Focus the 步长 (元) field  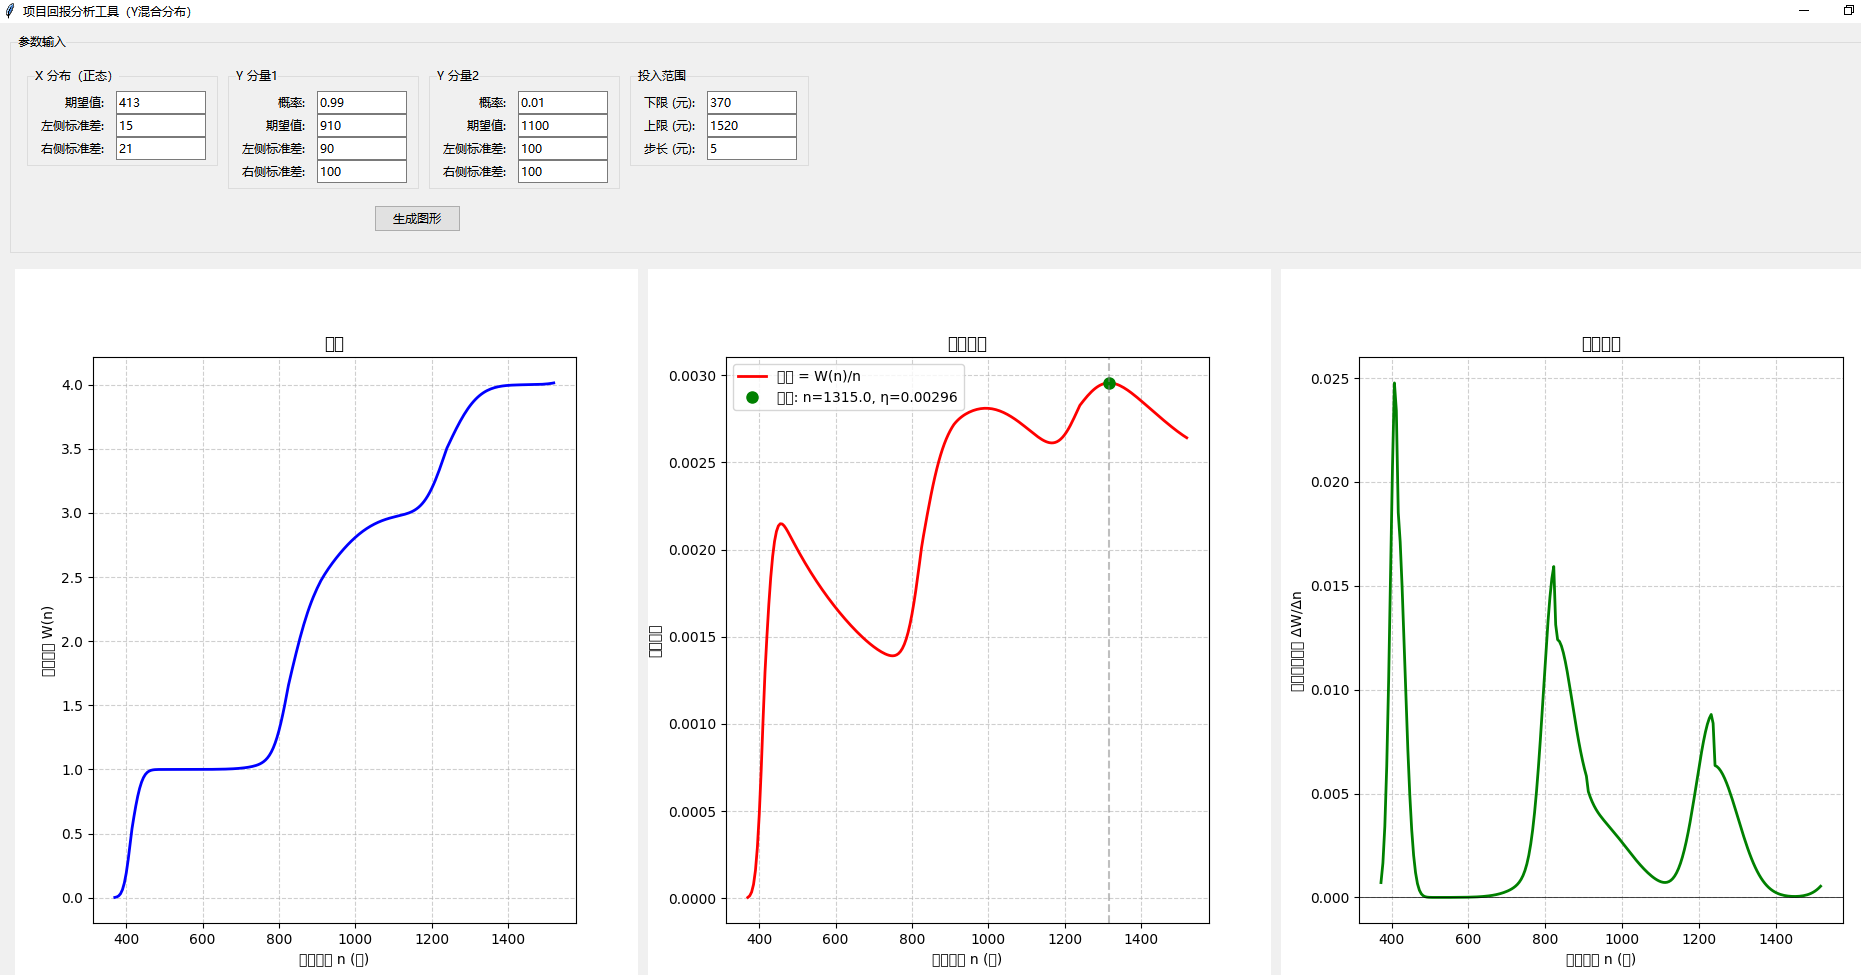751,148
